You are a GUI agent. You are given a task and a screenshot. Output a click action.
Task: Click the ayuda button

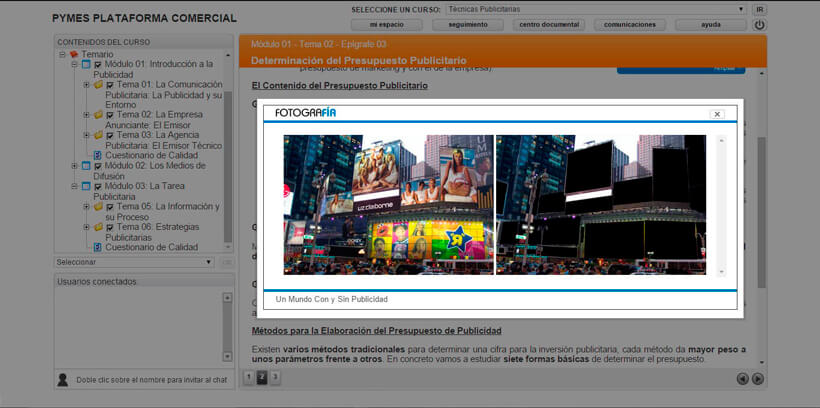tap(710, 24)
